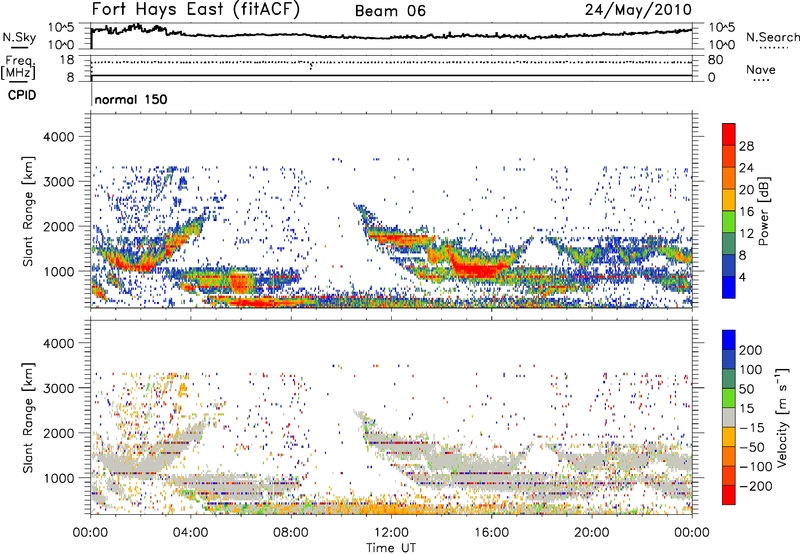
Task: Click the date "24/May/2010"
Action: coord(638,10)
